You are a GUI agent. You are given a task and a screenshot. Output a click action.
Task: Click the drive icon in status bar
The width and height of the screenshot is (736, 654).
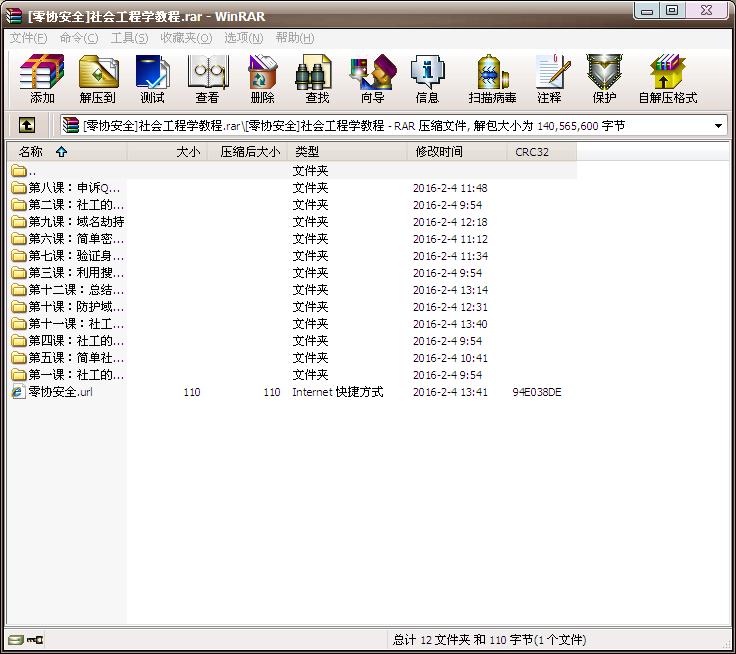(15, 639)
